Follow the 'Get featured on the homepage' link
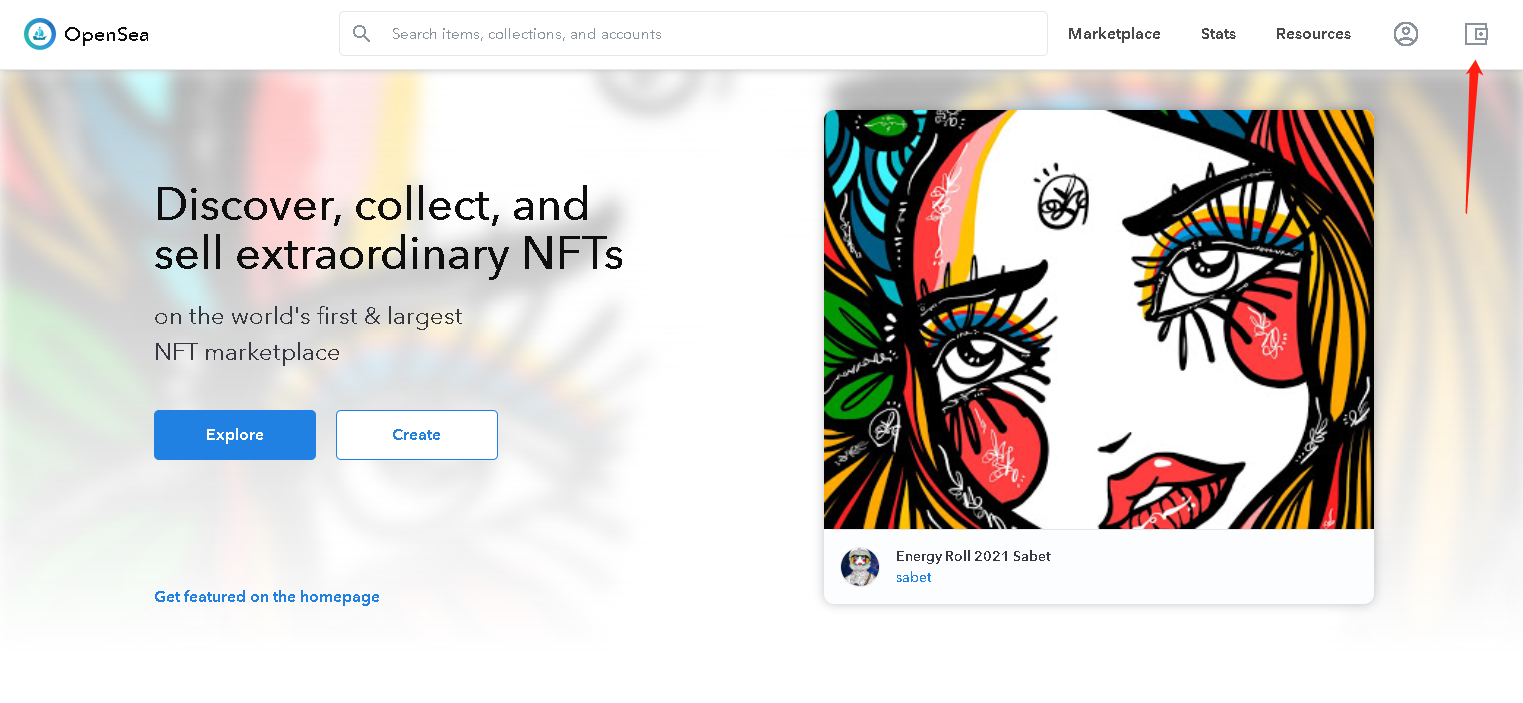This screenshot has height=703, width=1523. pyautogui.click(x=267, y=597)
